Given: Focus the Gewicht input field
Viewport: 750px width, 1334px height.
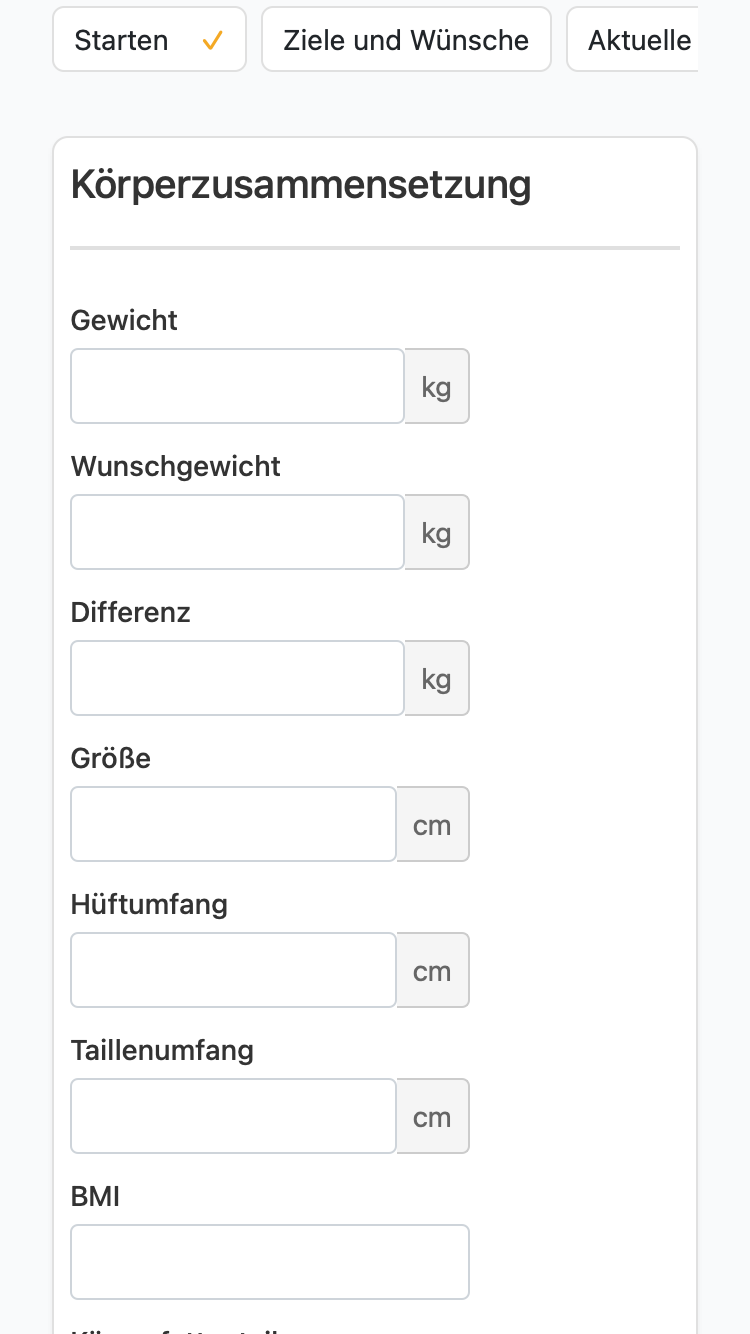Looking at the screenshot, I should click(x=238, y=386).
